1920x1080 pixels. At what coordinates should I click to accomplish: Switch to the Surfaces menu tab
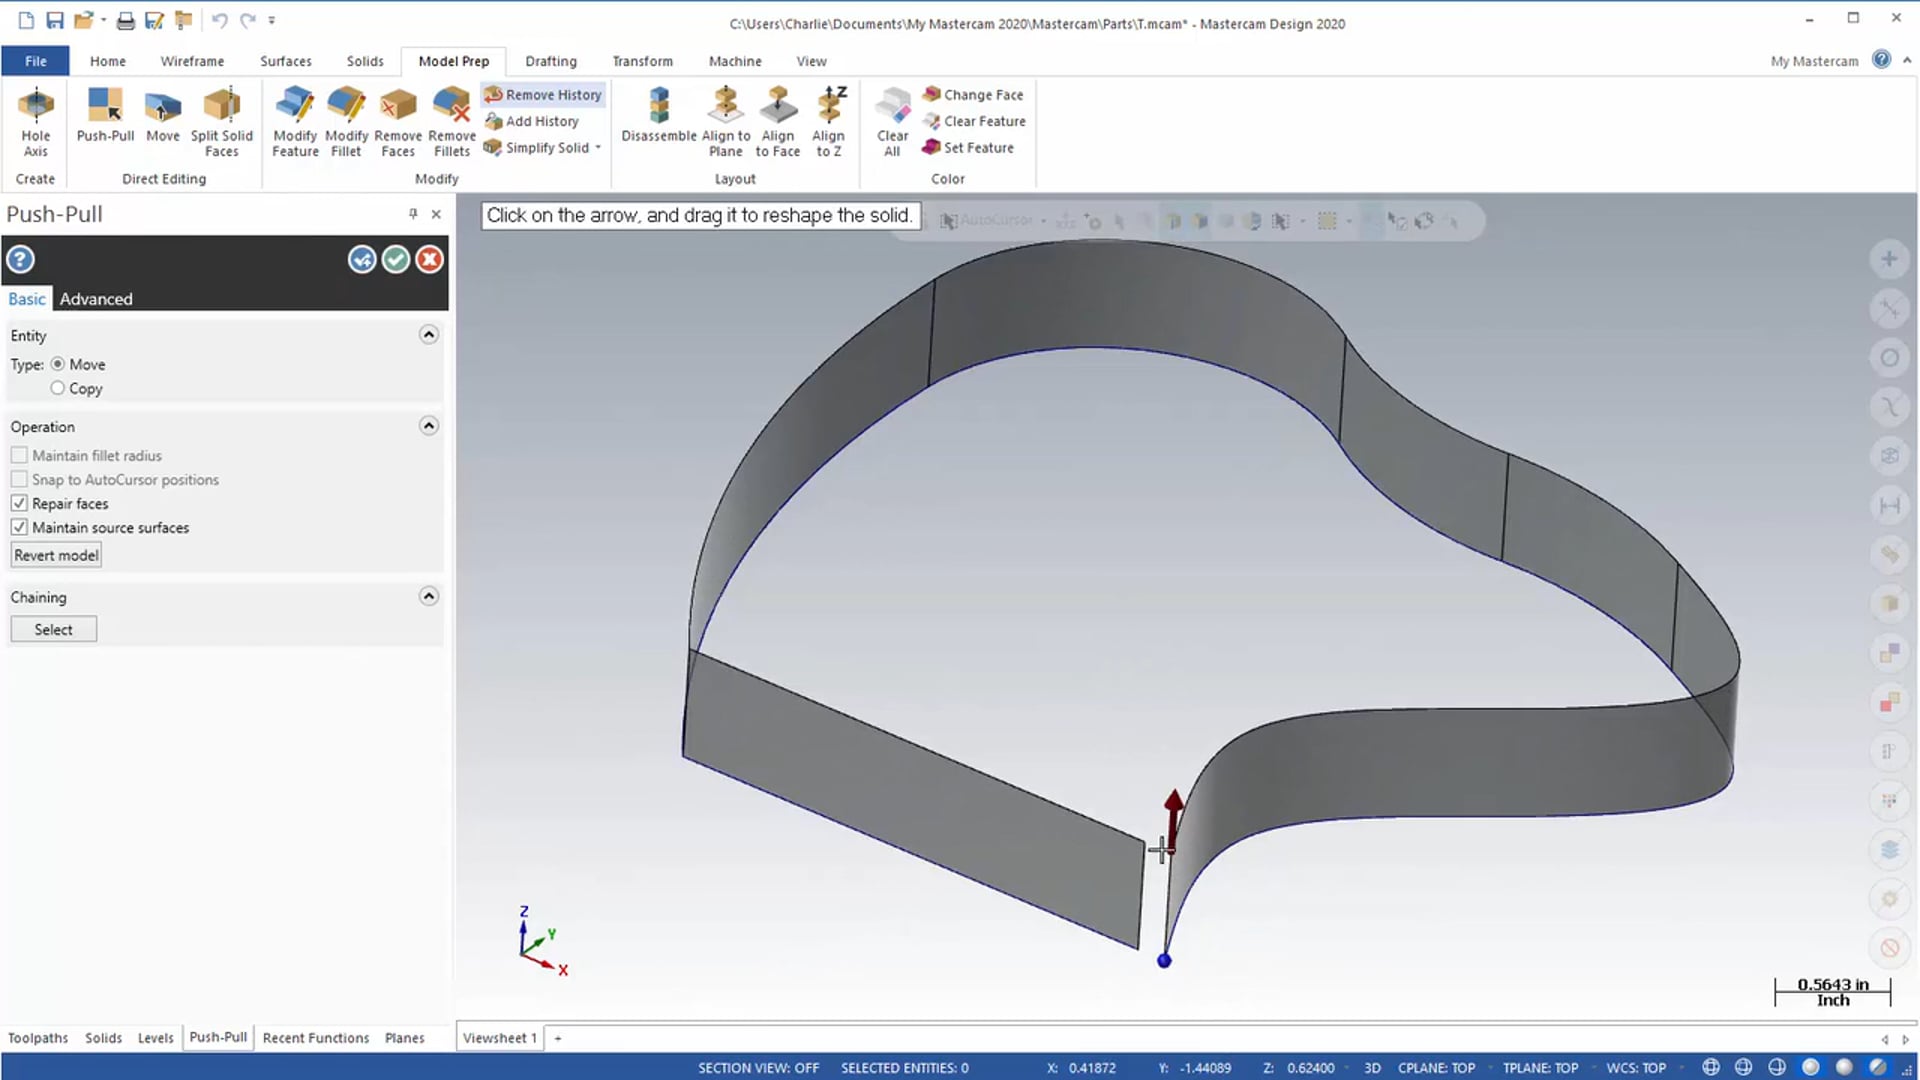(x=284, y=61)
